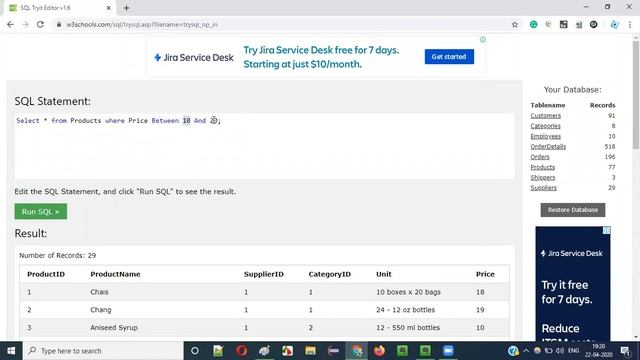The image size is (640, 360).
Task: Click Get started on Jira ad
Action: 449,57
